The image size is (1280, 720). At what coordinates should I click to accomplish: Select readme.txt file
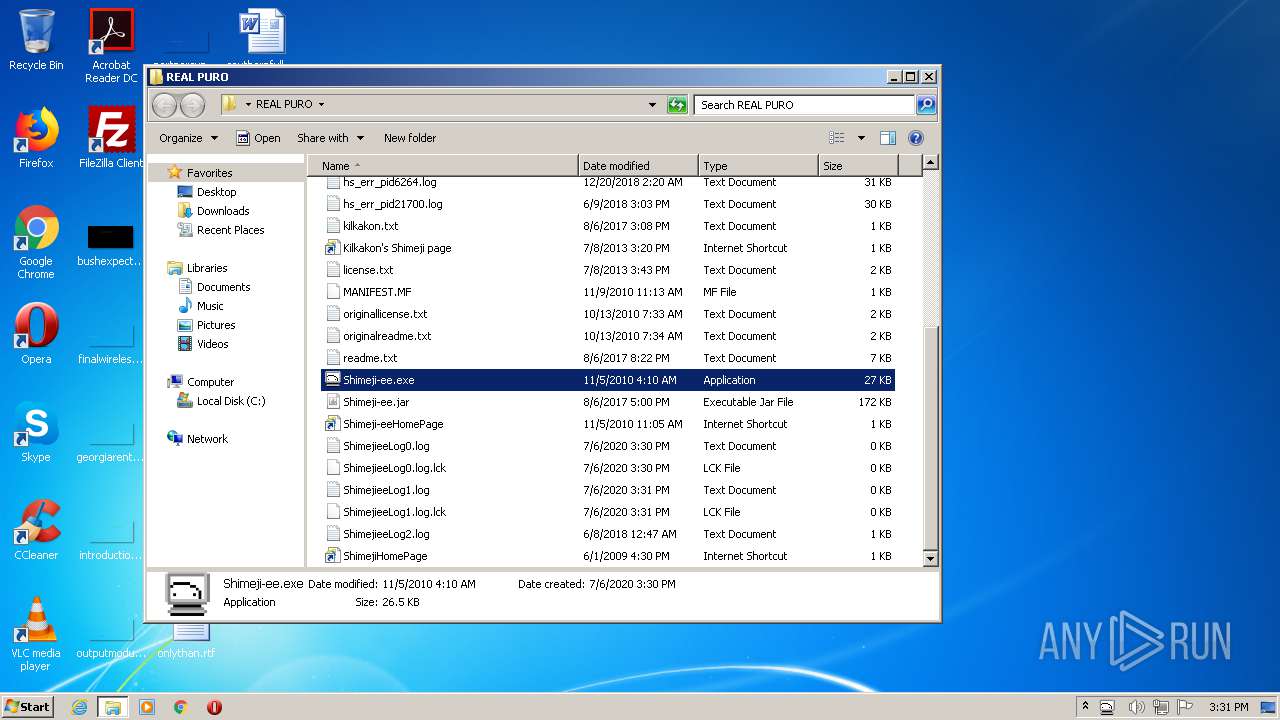click(370, 358)
